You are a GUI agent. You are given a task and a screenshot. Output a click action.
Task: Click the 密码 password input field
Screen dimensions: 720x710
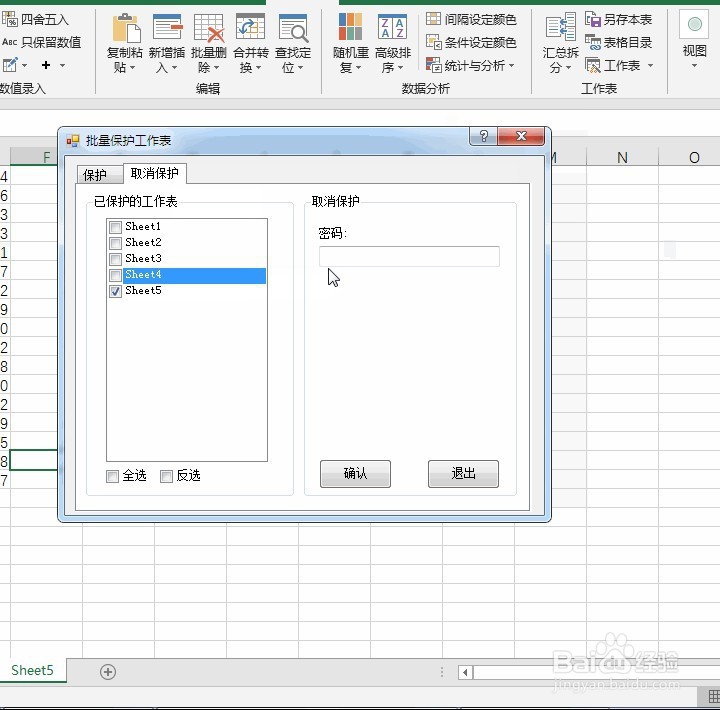tap(409, 256)
